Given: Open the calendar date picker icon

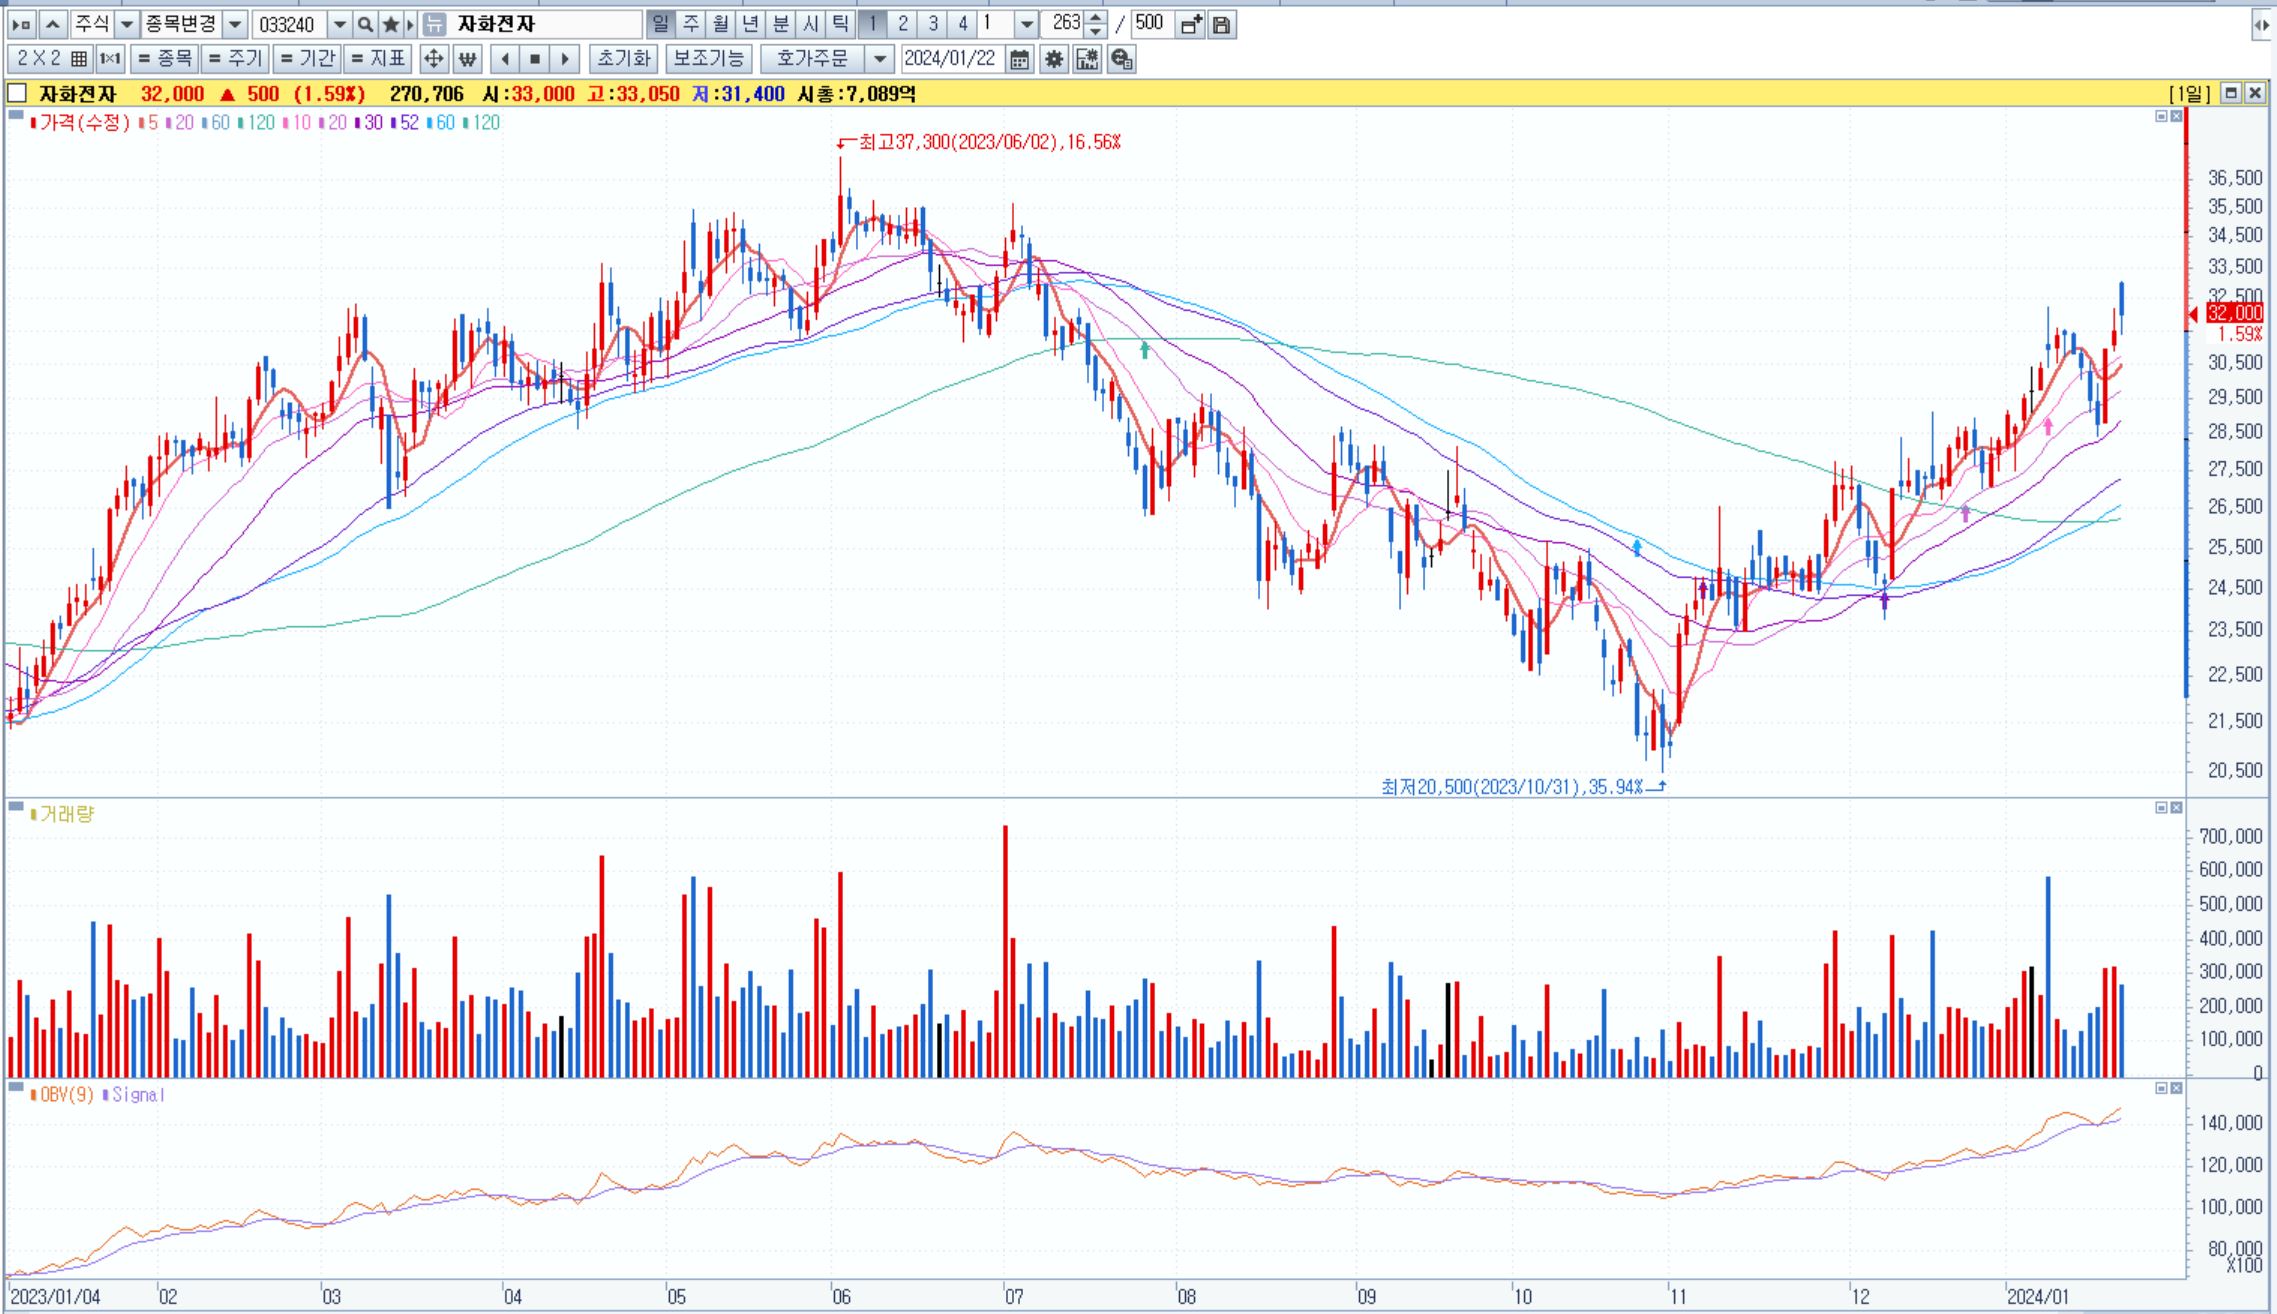Looking at the screenshot, I should pos(1019,59).
